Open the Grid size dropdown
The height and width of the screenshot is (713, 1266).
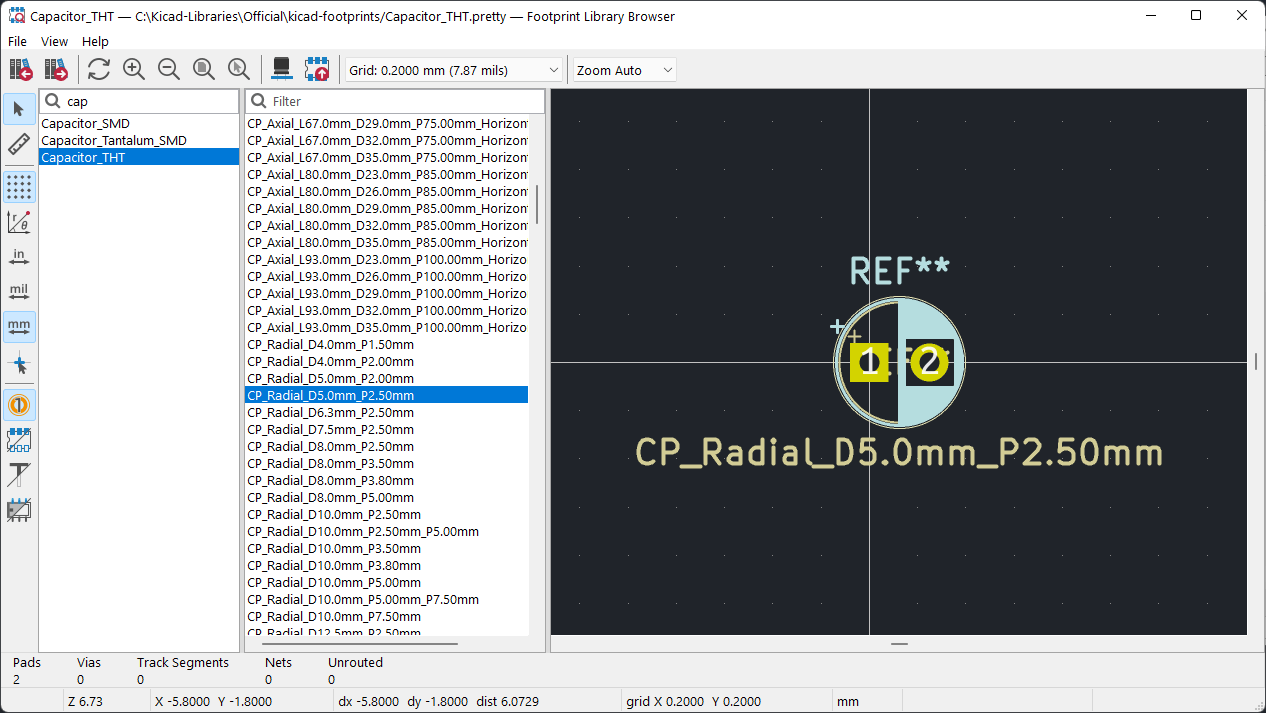(x=454, y=70)
